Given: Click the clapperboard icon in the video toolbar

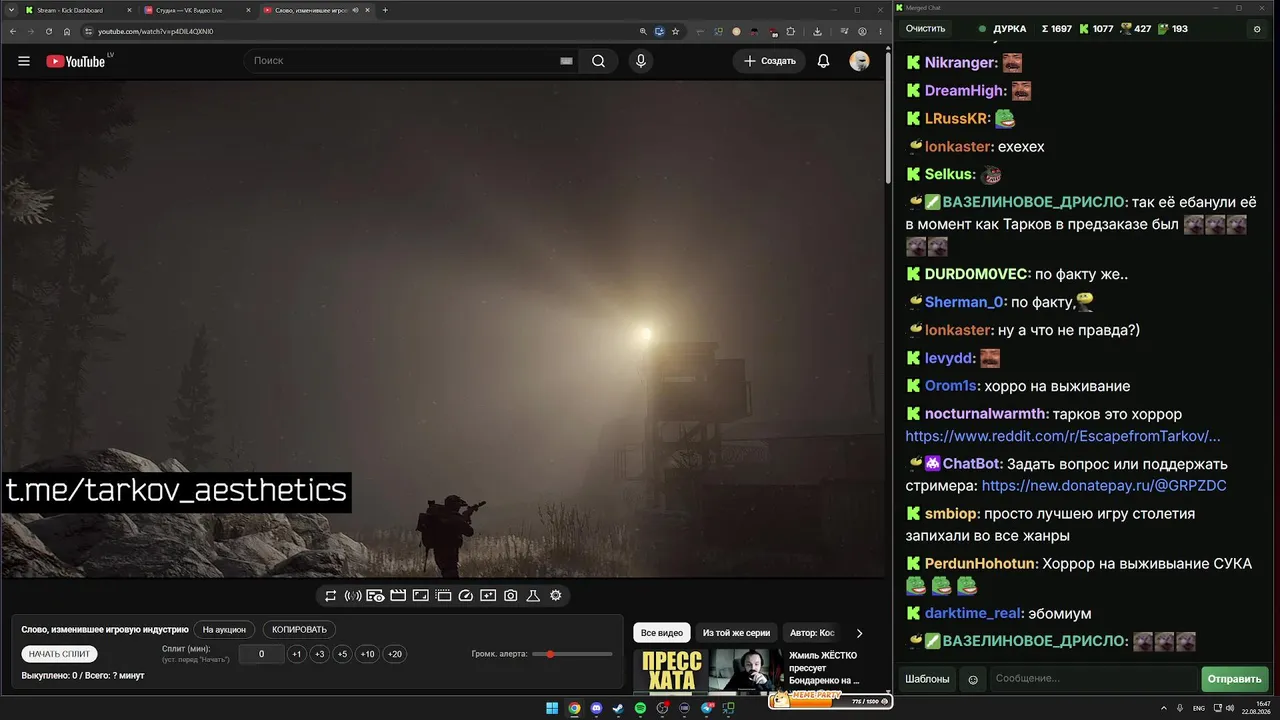Looking at the screenshot, I should tap(398, 596).
